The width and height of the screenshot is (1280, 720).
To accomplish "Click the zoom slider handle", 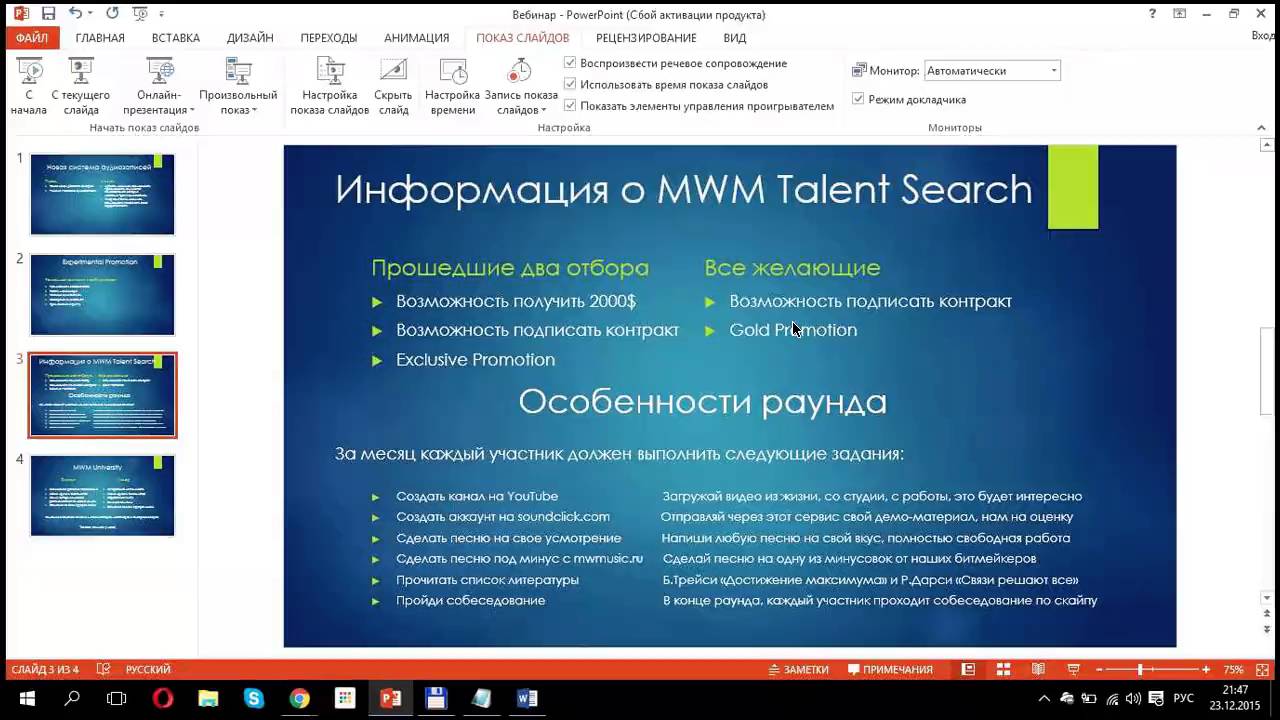I will [x=1140, y=669].
